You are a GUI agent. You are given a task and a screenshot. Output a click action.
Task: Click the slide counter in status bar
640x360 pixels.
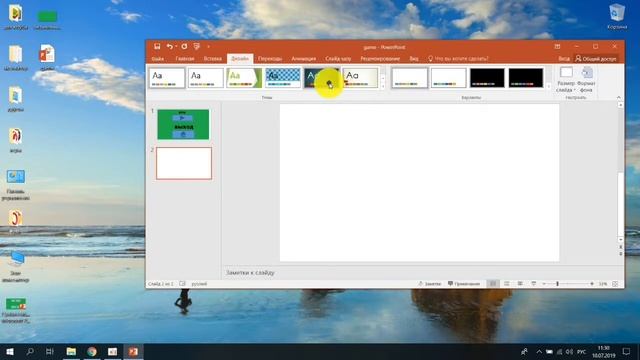pyautogui.click(x=161, y=284)
